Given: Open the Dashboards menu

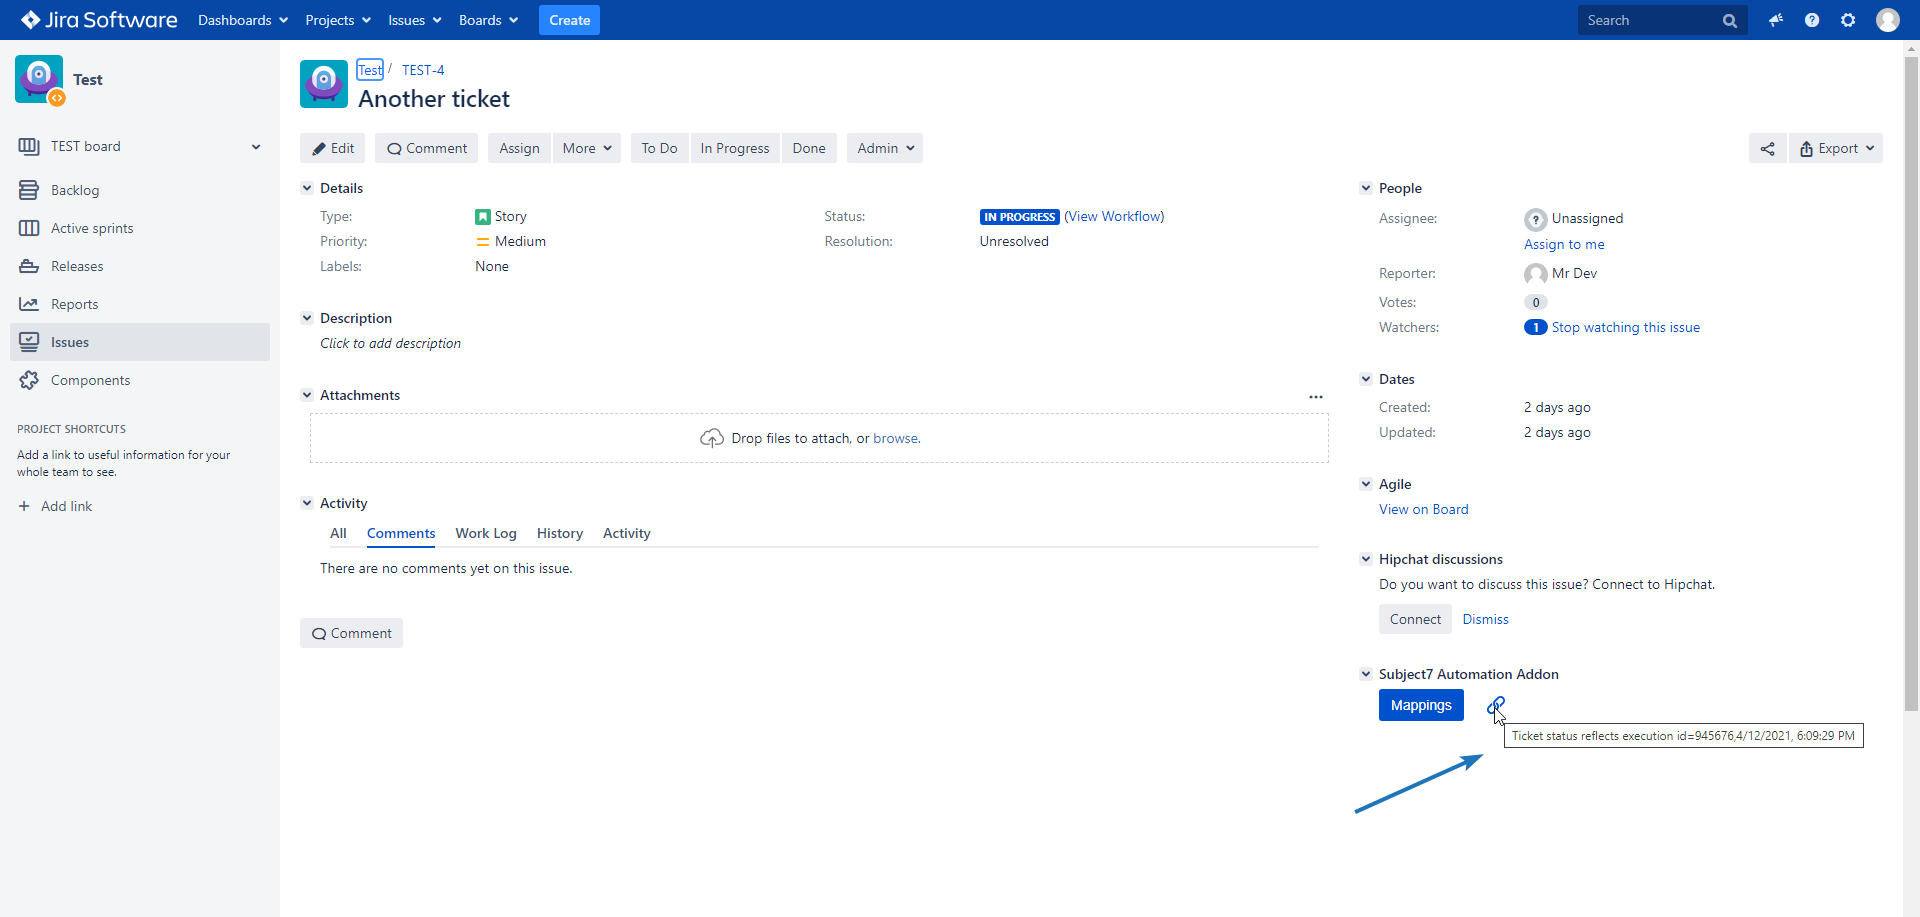Looking at the screenshot, I should pyautogui.click(x=242, y=20).
